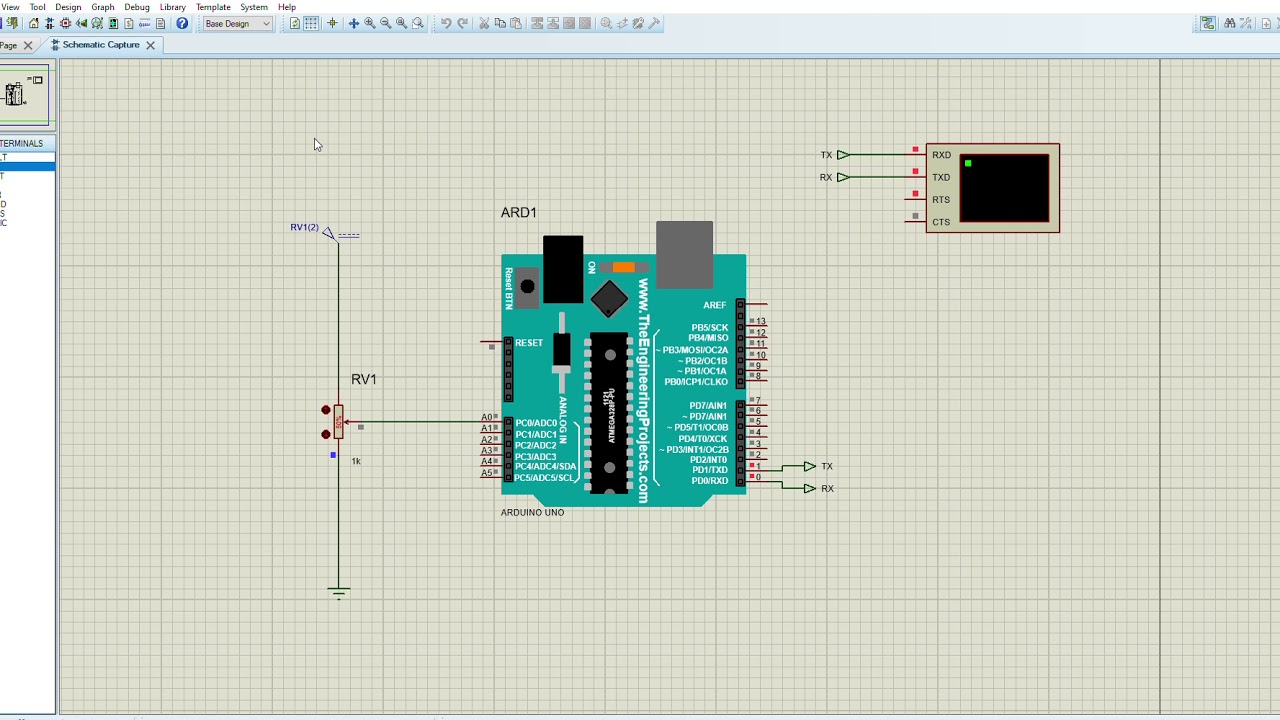Click the Zoom In magnifier icon
The image size is (1280, 720).
click(x=370, y=23)
